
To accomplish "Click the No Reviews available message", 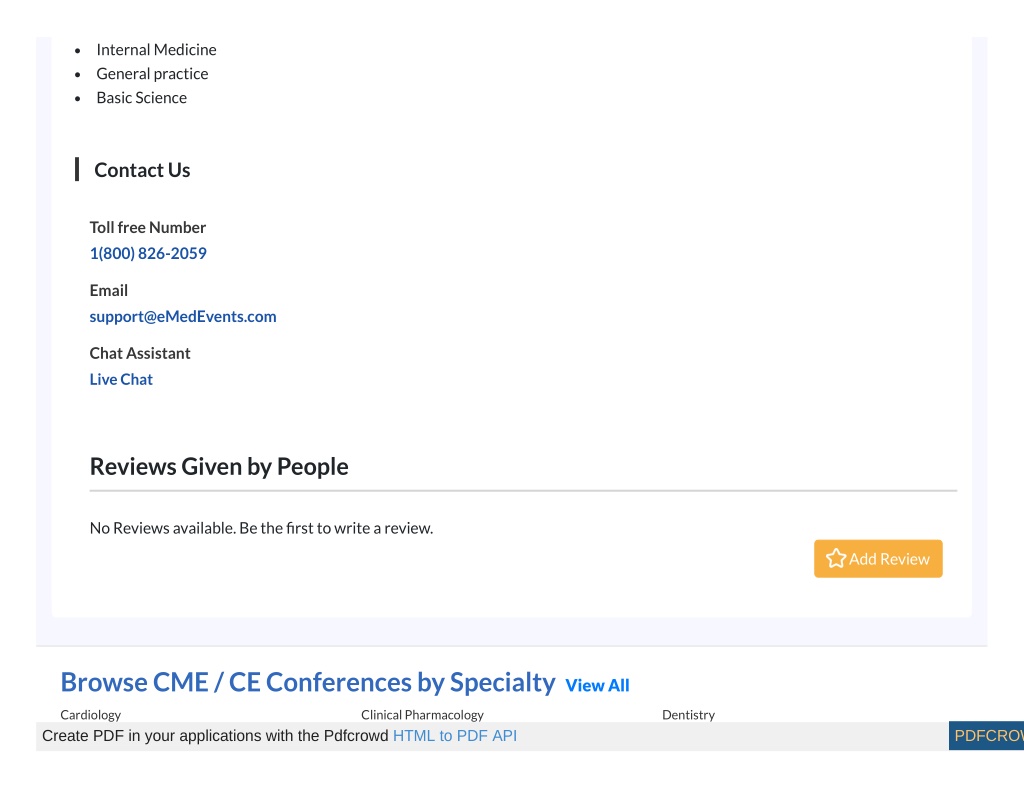I will pyautogui.click(x=261, y=528).
